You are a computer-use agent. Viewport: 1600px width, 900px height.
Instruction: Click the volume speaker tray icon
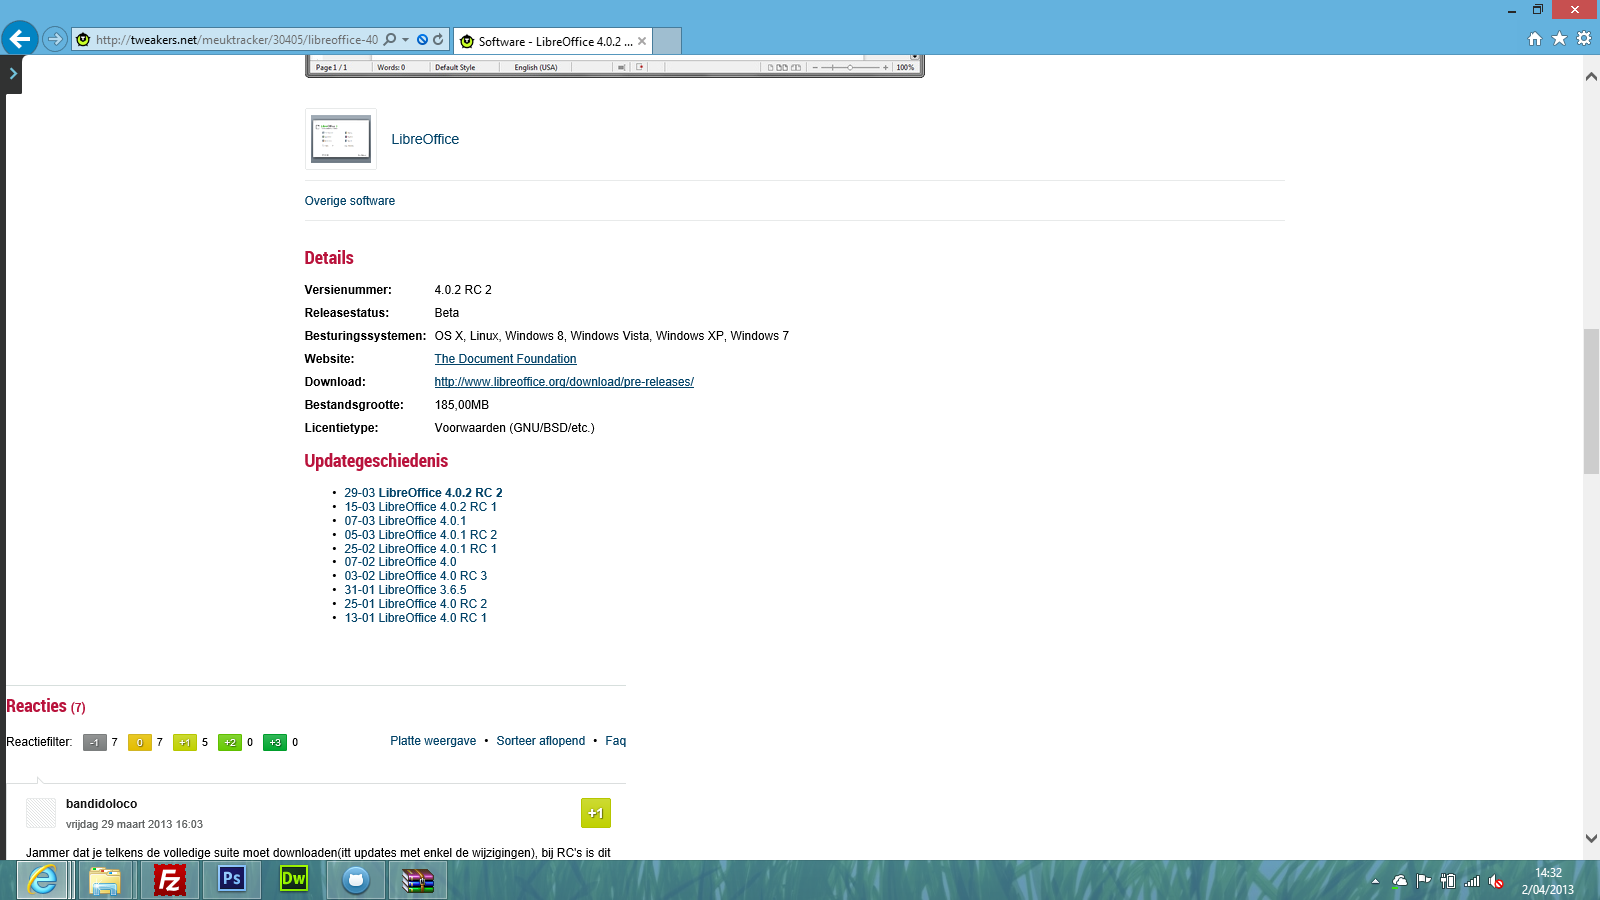point(1496,881)
